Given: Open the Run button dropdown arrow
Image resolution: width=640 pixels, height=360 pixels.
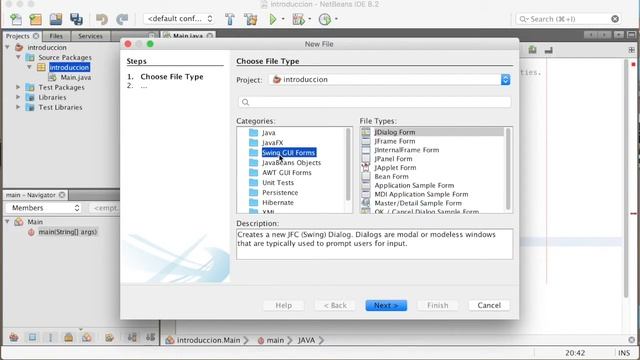Looking at the screenshot, I should coord(283,19).
